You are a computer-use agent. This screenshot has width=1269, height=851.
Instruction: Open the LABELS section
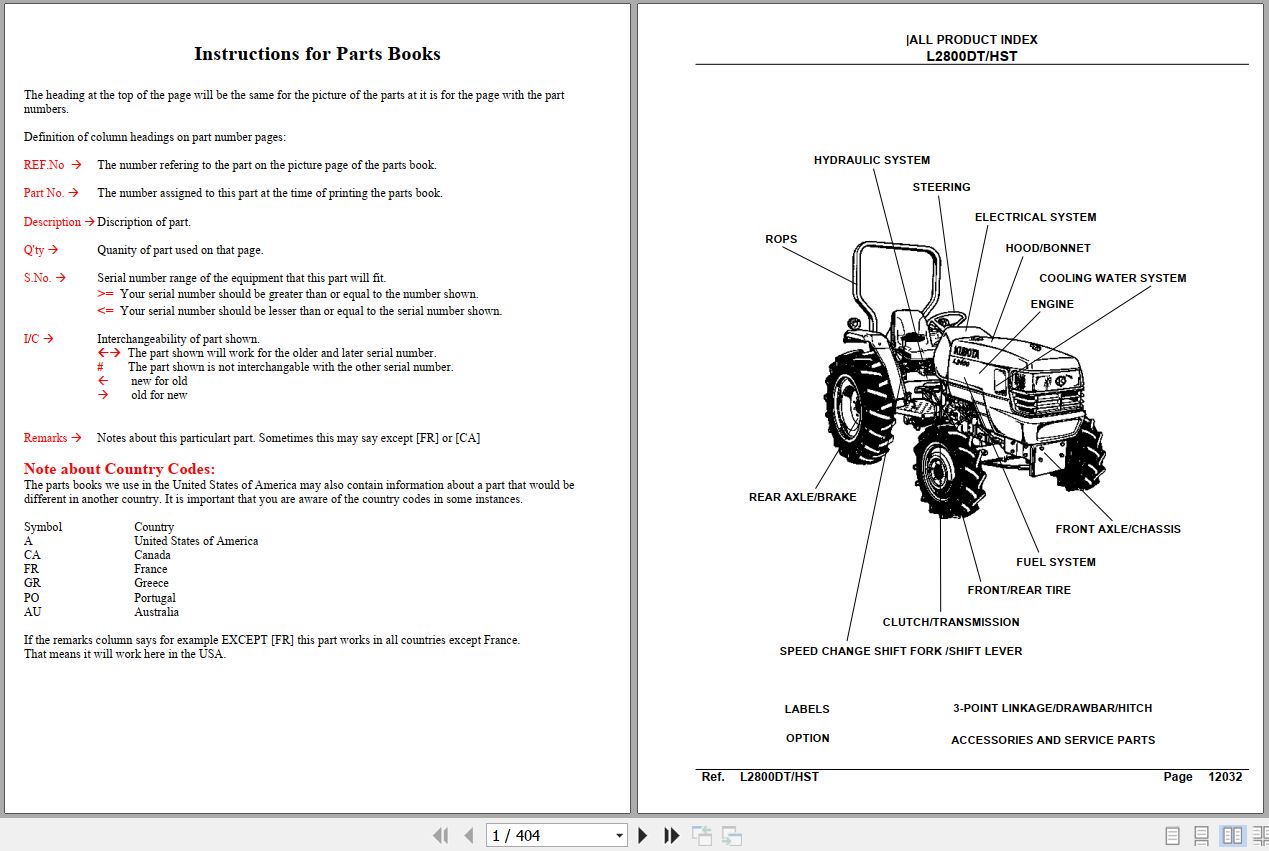point(807,709)
